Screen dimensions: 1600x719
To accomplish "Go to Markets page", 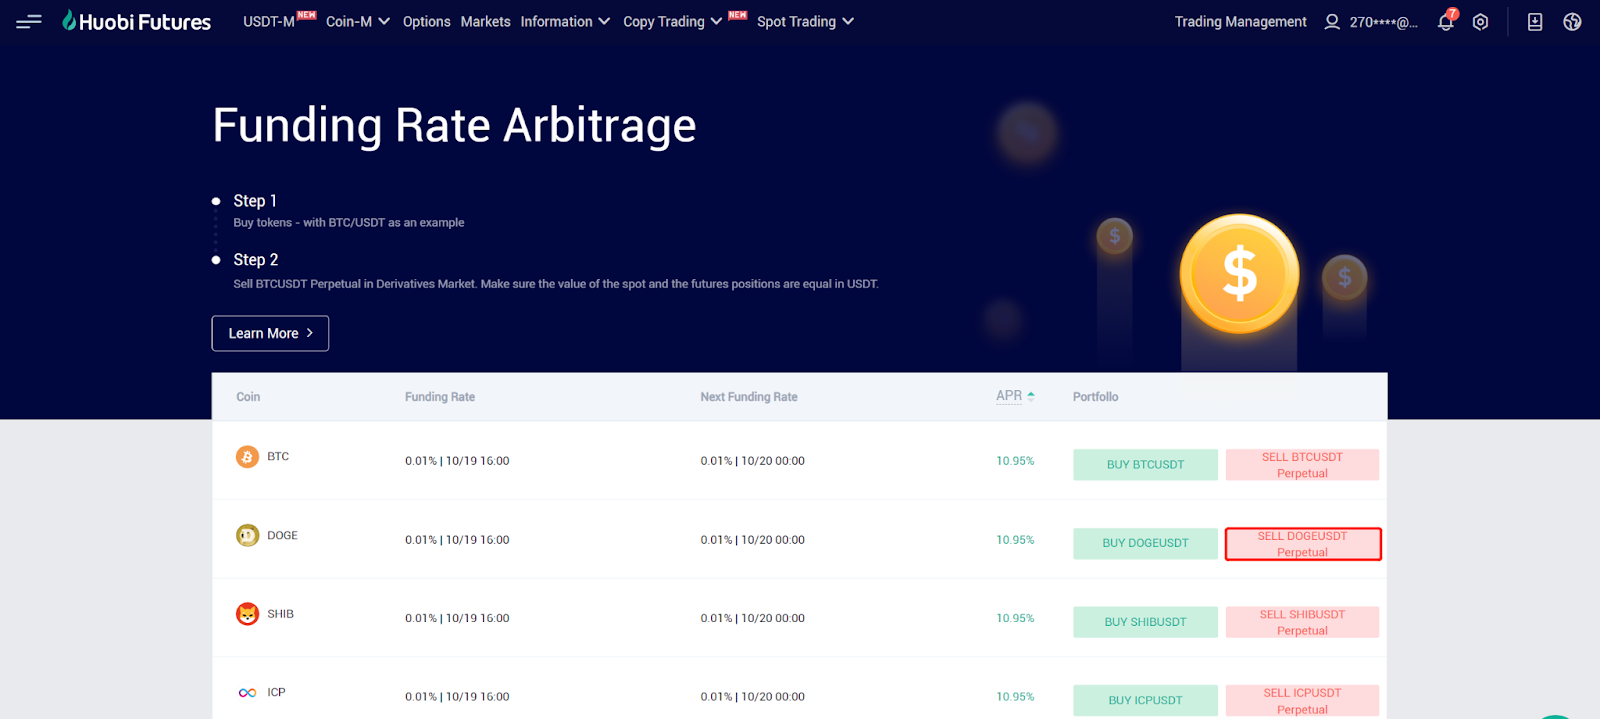I will [485, 21].
